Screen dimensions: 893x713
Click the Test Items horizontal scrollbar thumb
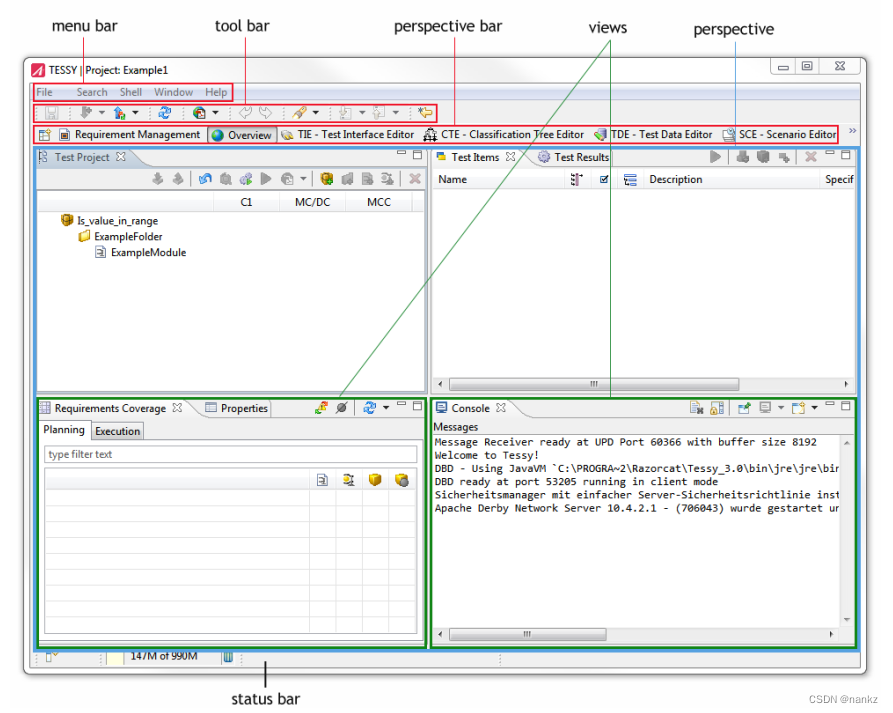594,384
